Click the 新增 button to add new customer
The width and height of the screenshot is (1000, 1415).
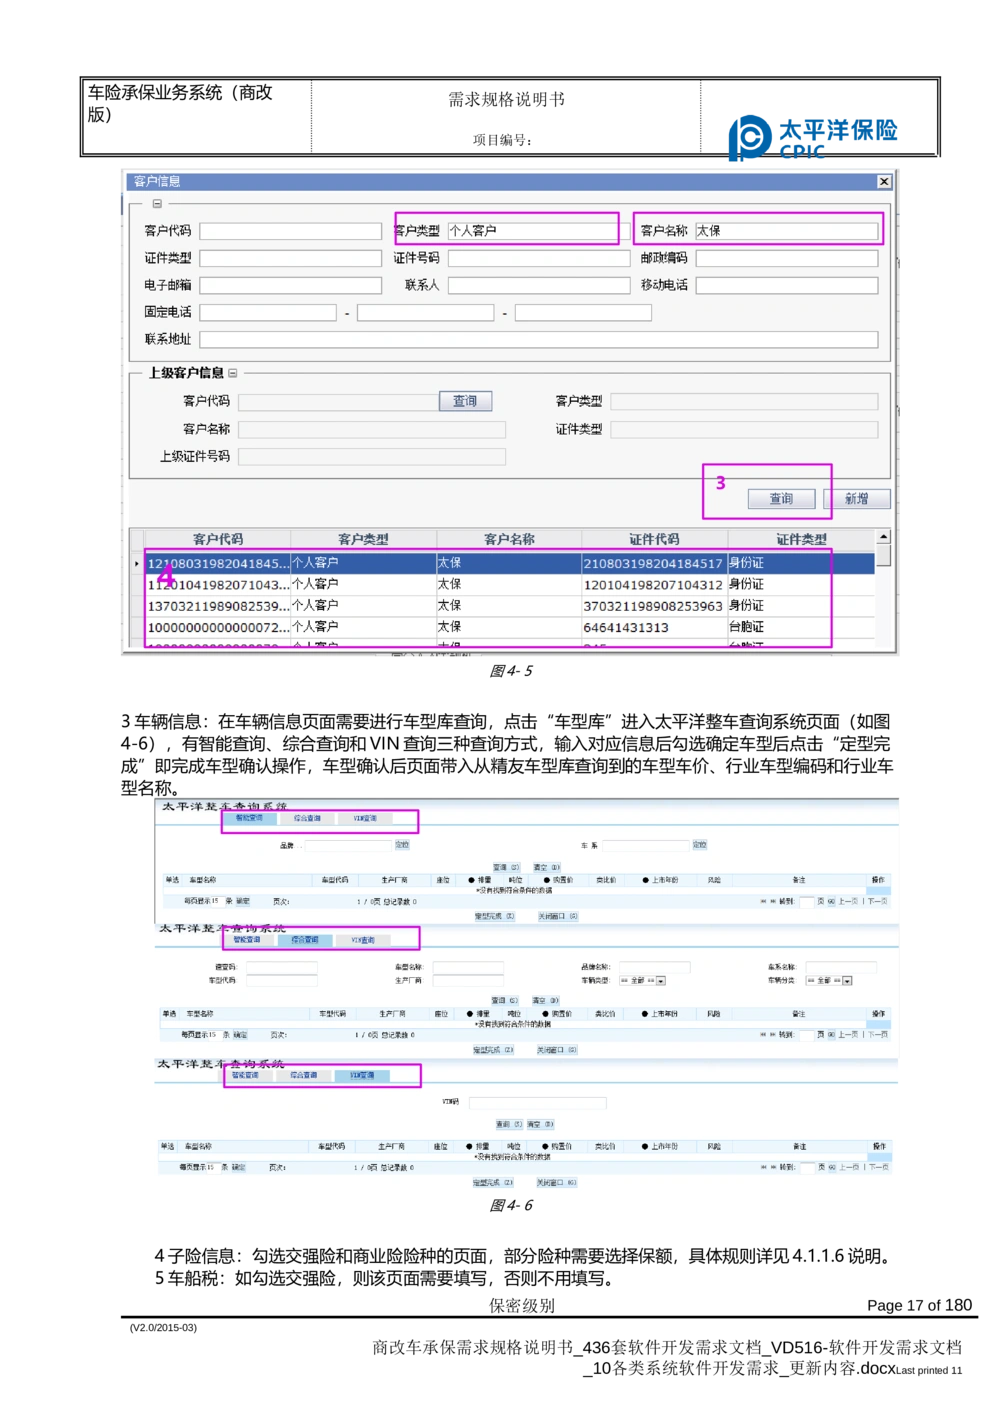pyautogui.click(x=857, y=499)
